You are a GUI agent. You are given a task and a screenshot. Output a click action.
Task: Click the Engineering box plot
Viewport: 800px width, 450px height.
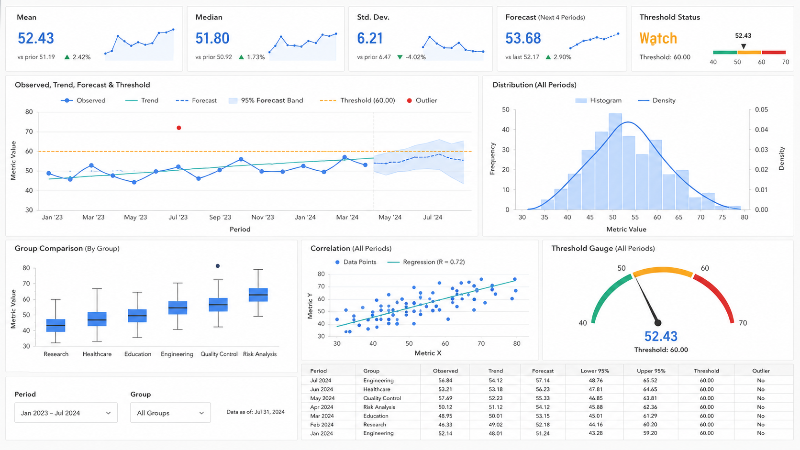click(x=178, y=307)
